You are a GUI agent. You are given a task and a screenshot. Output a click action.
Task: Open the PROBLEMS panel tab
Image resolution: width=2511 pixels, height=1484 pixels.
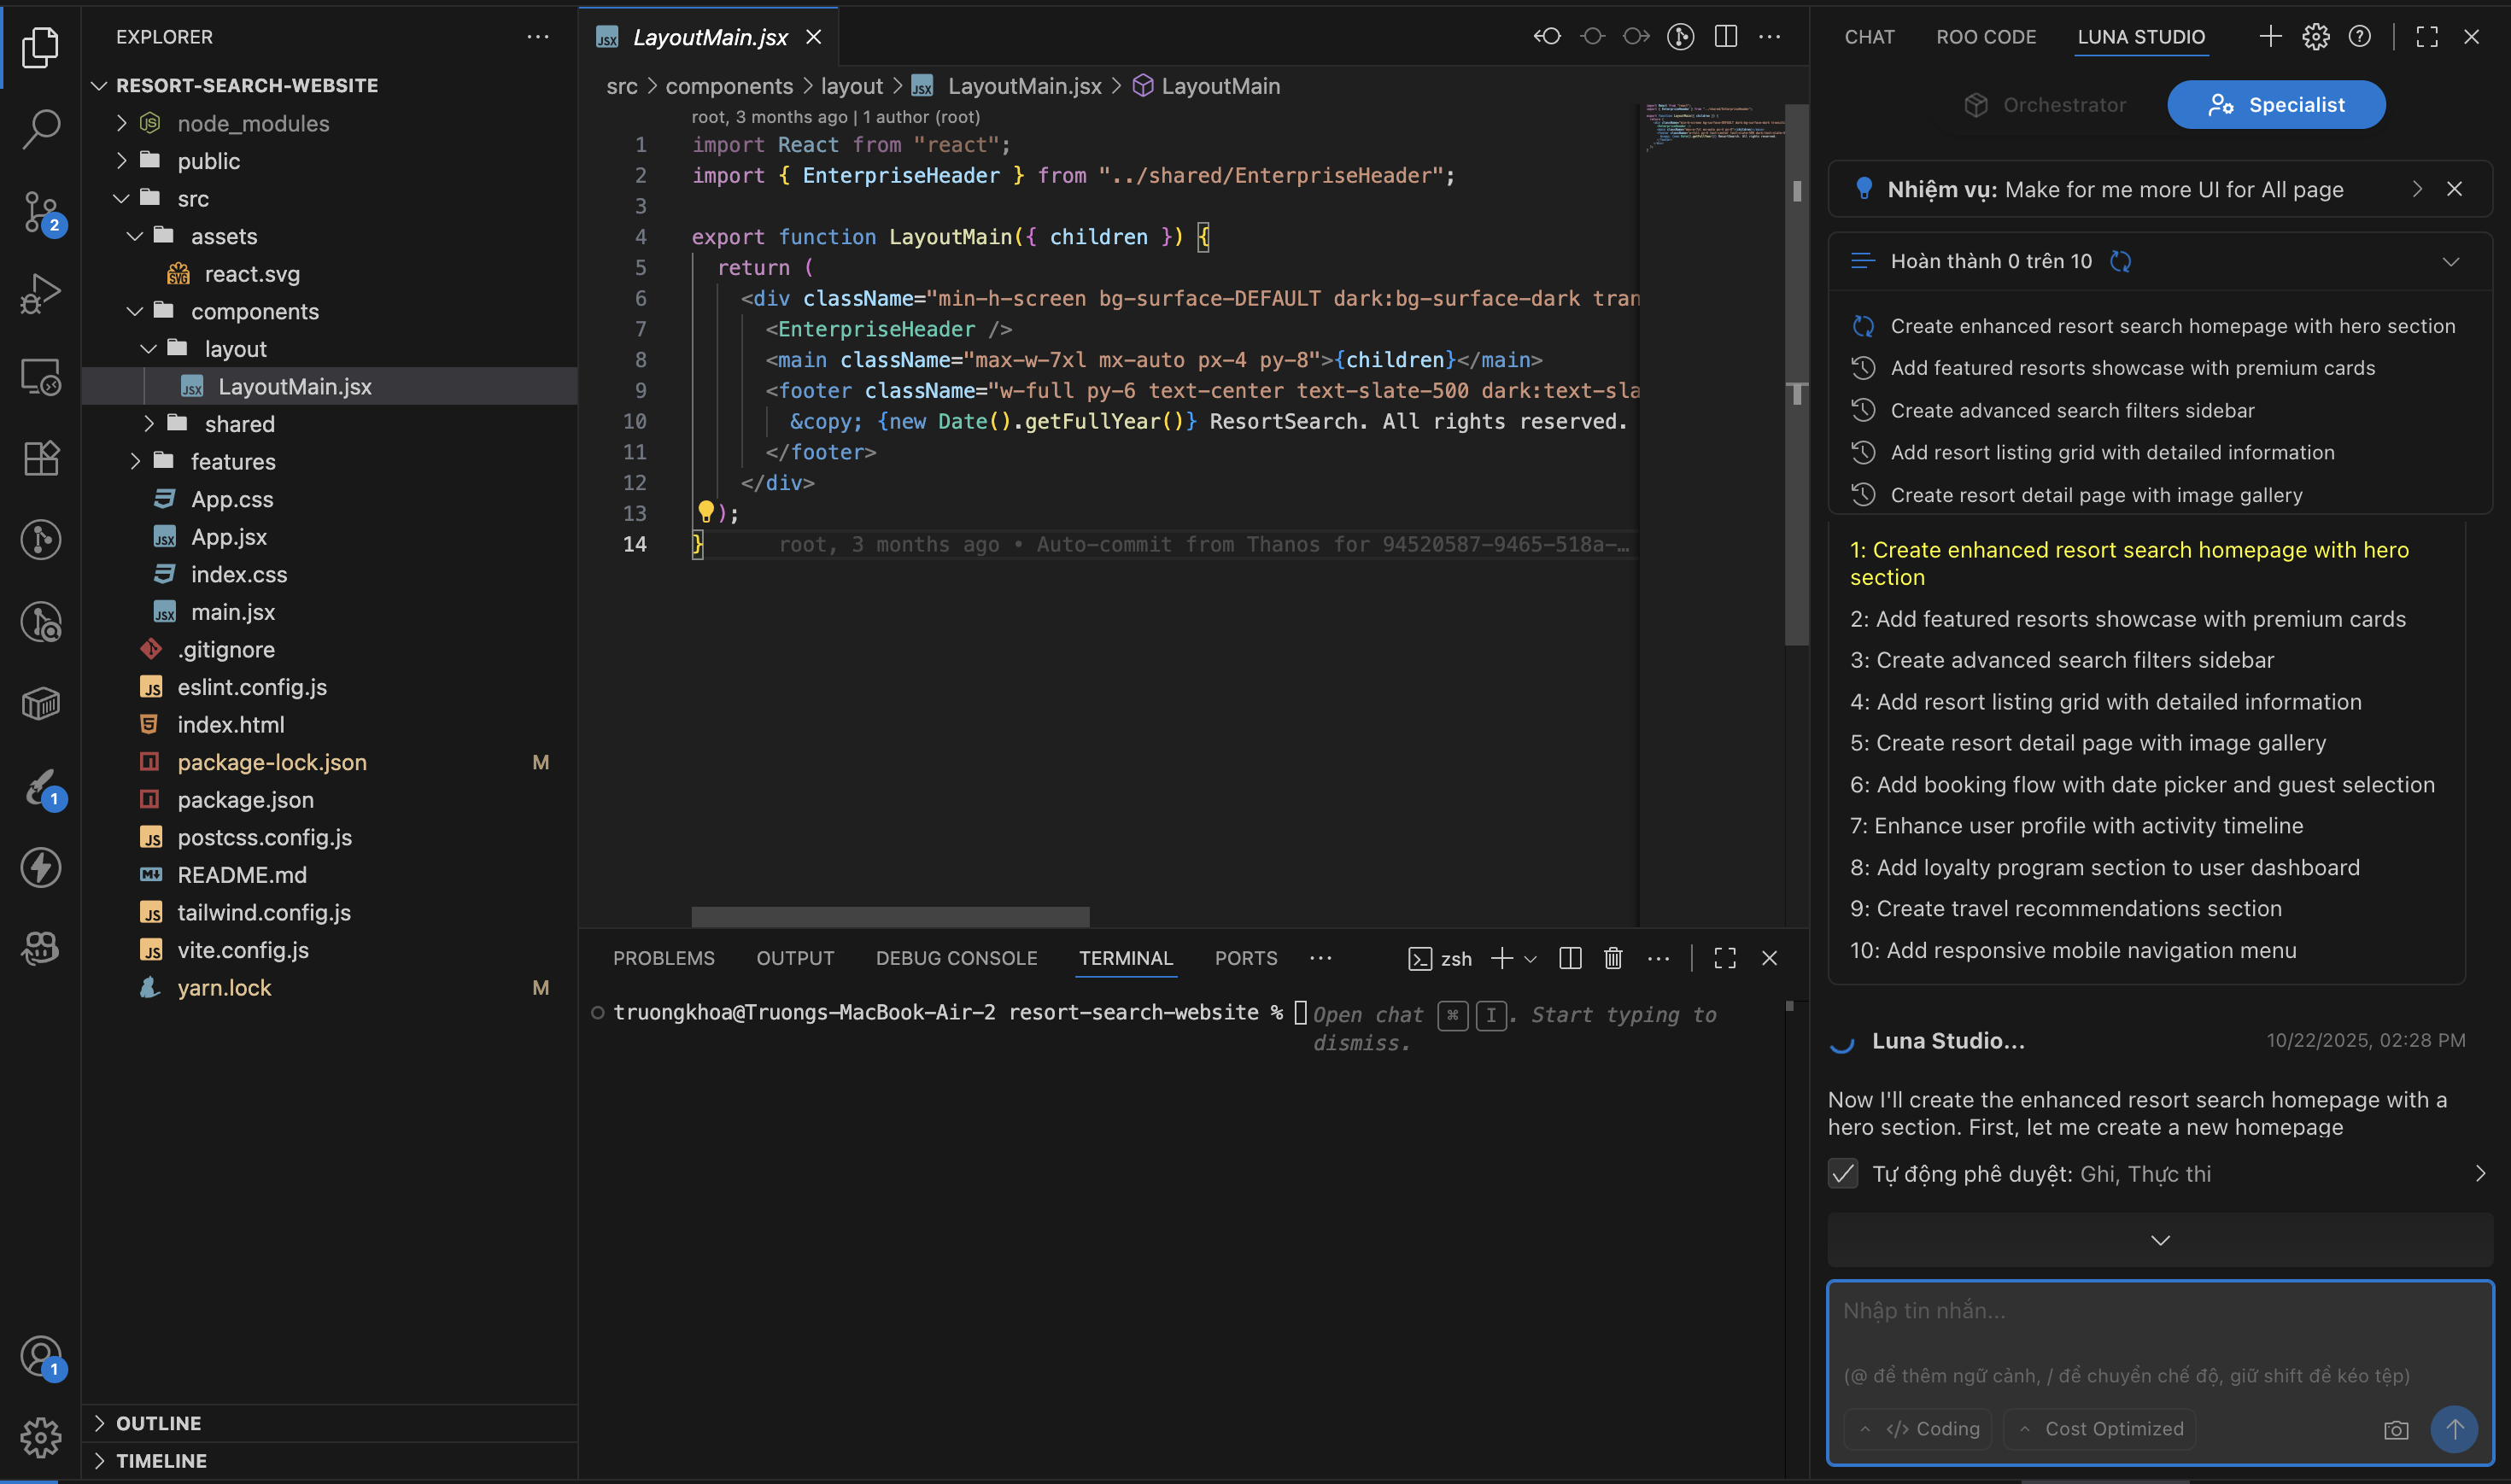coord(663,958)
